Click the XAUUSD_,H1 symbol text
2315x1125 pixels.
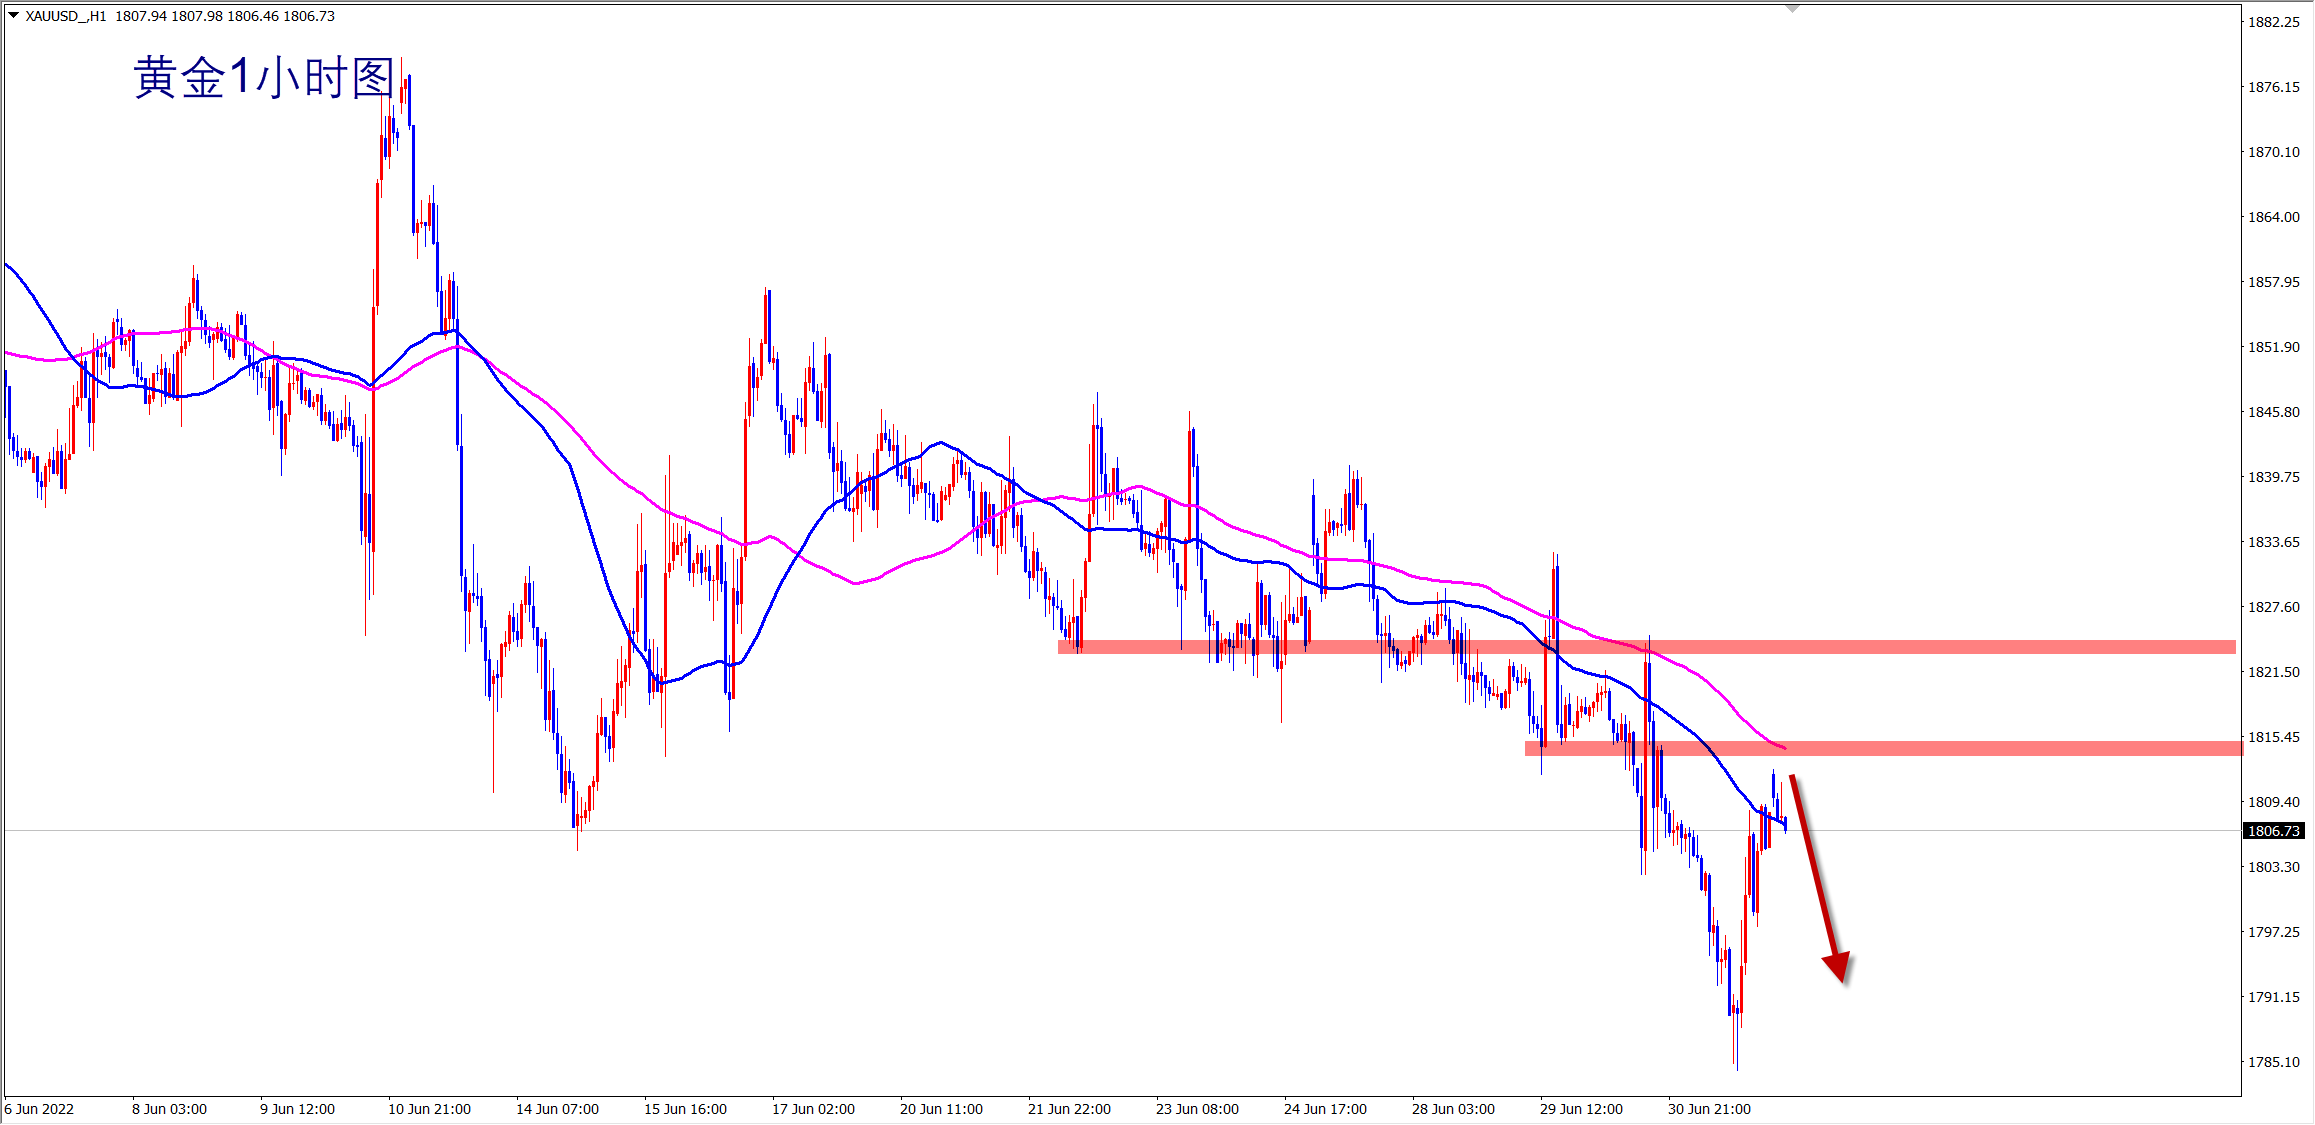(65, 16)
